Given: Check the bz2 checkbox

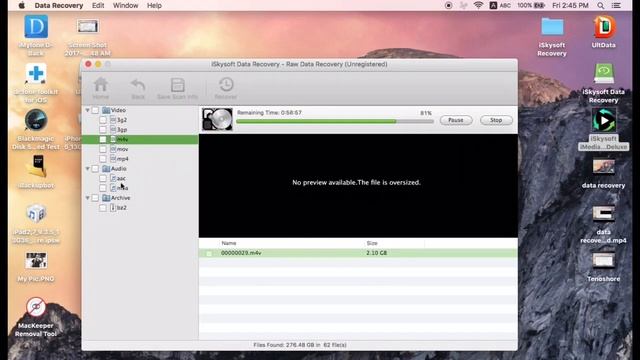Looking at the screenshot, I should (103, 208).
